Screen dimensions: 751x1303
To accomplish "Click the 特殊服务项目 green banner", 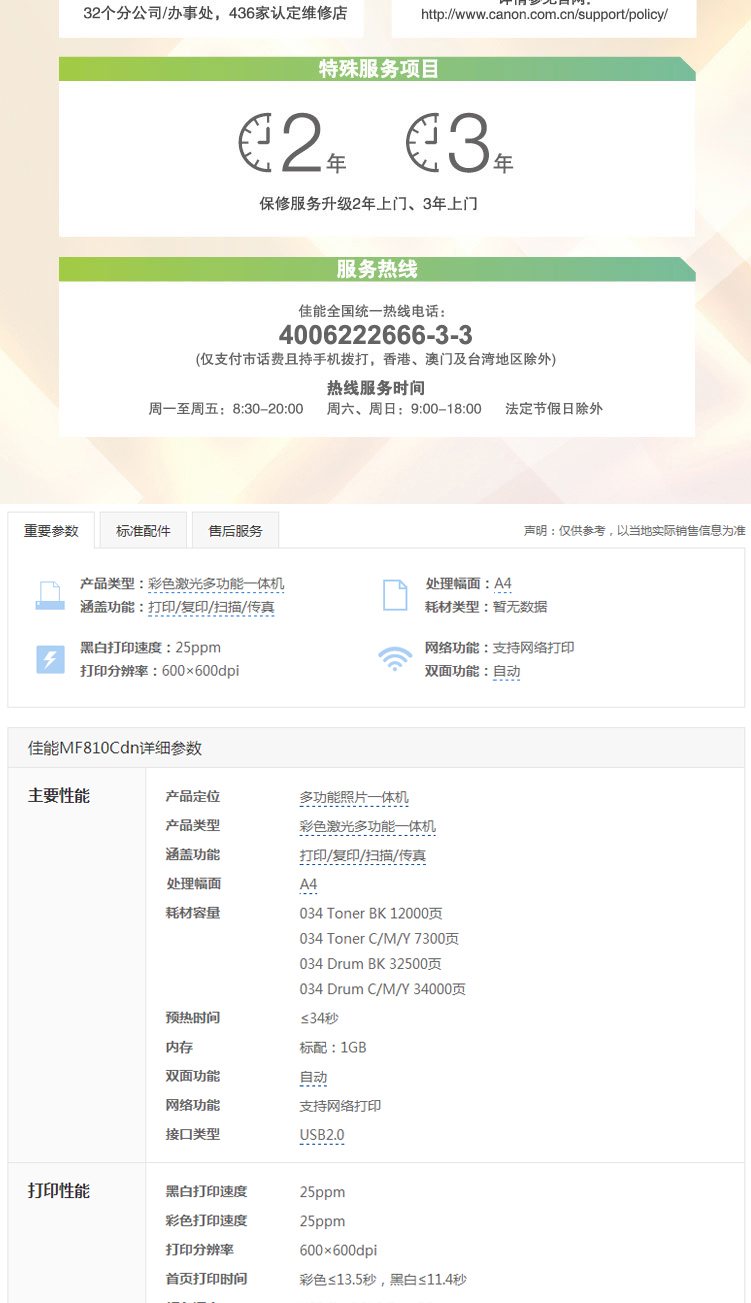I will (376, 69).
